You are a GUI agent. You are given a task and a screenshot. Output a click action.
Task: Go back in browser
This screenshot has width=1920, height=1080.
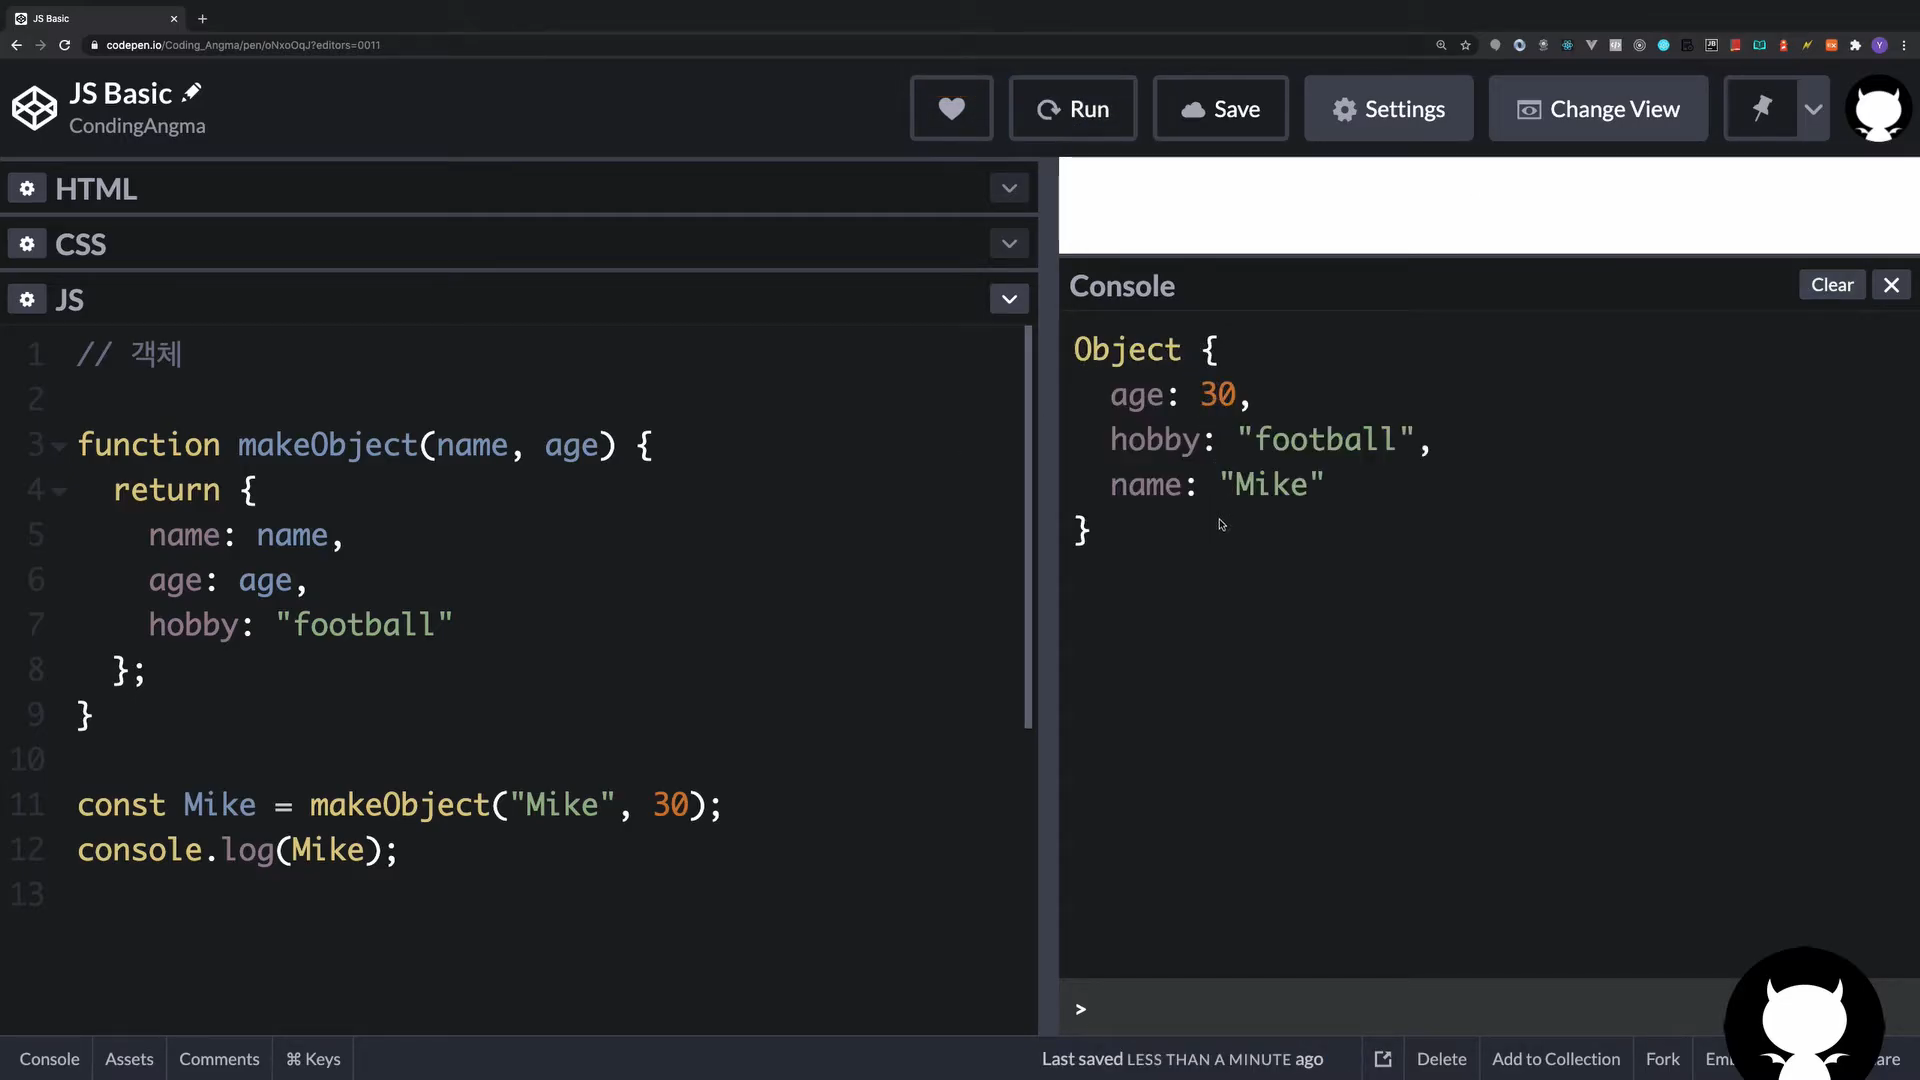pos(16,45)
